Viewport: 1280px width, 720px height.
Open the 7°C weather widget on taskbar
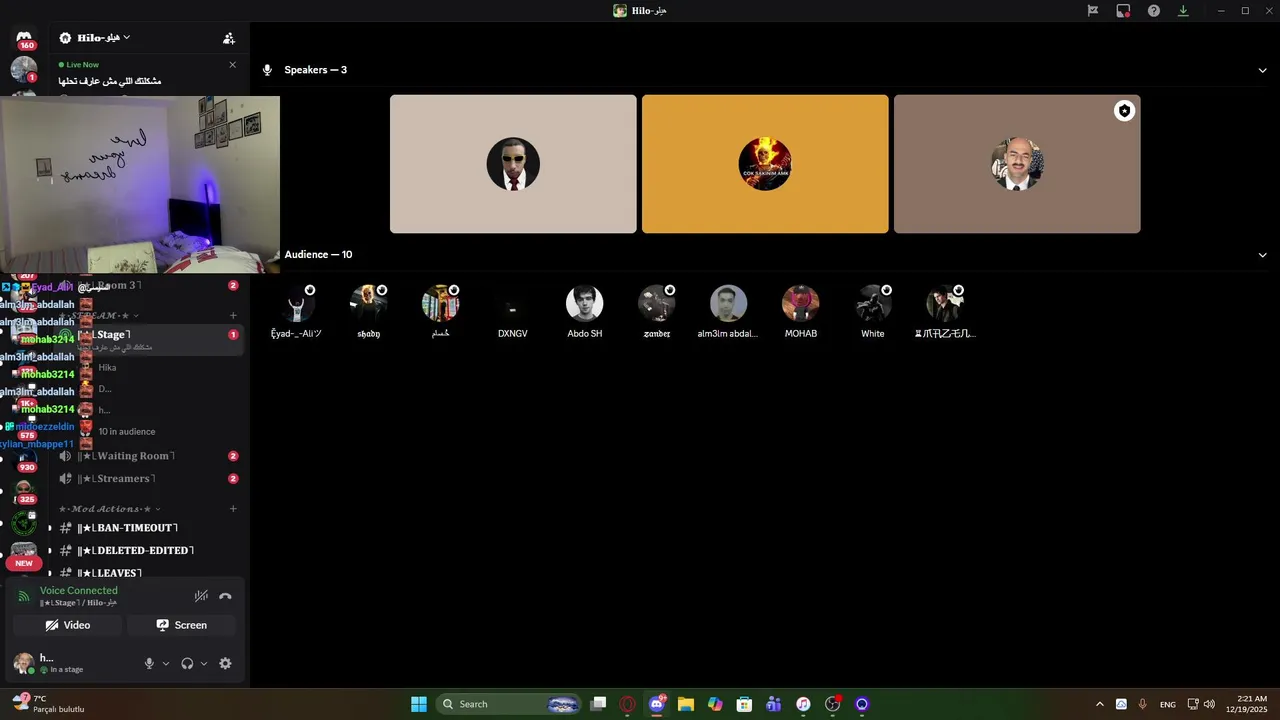(48, 704)
